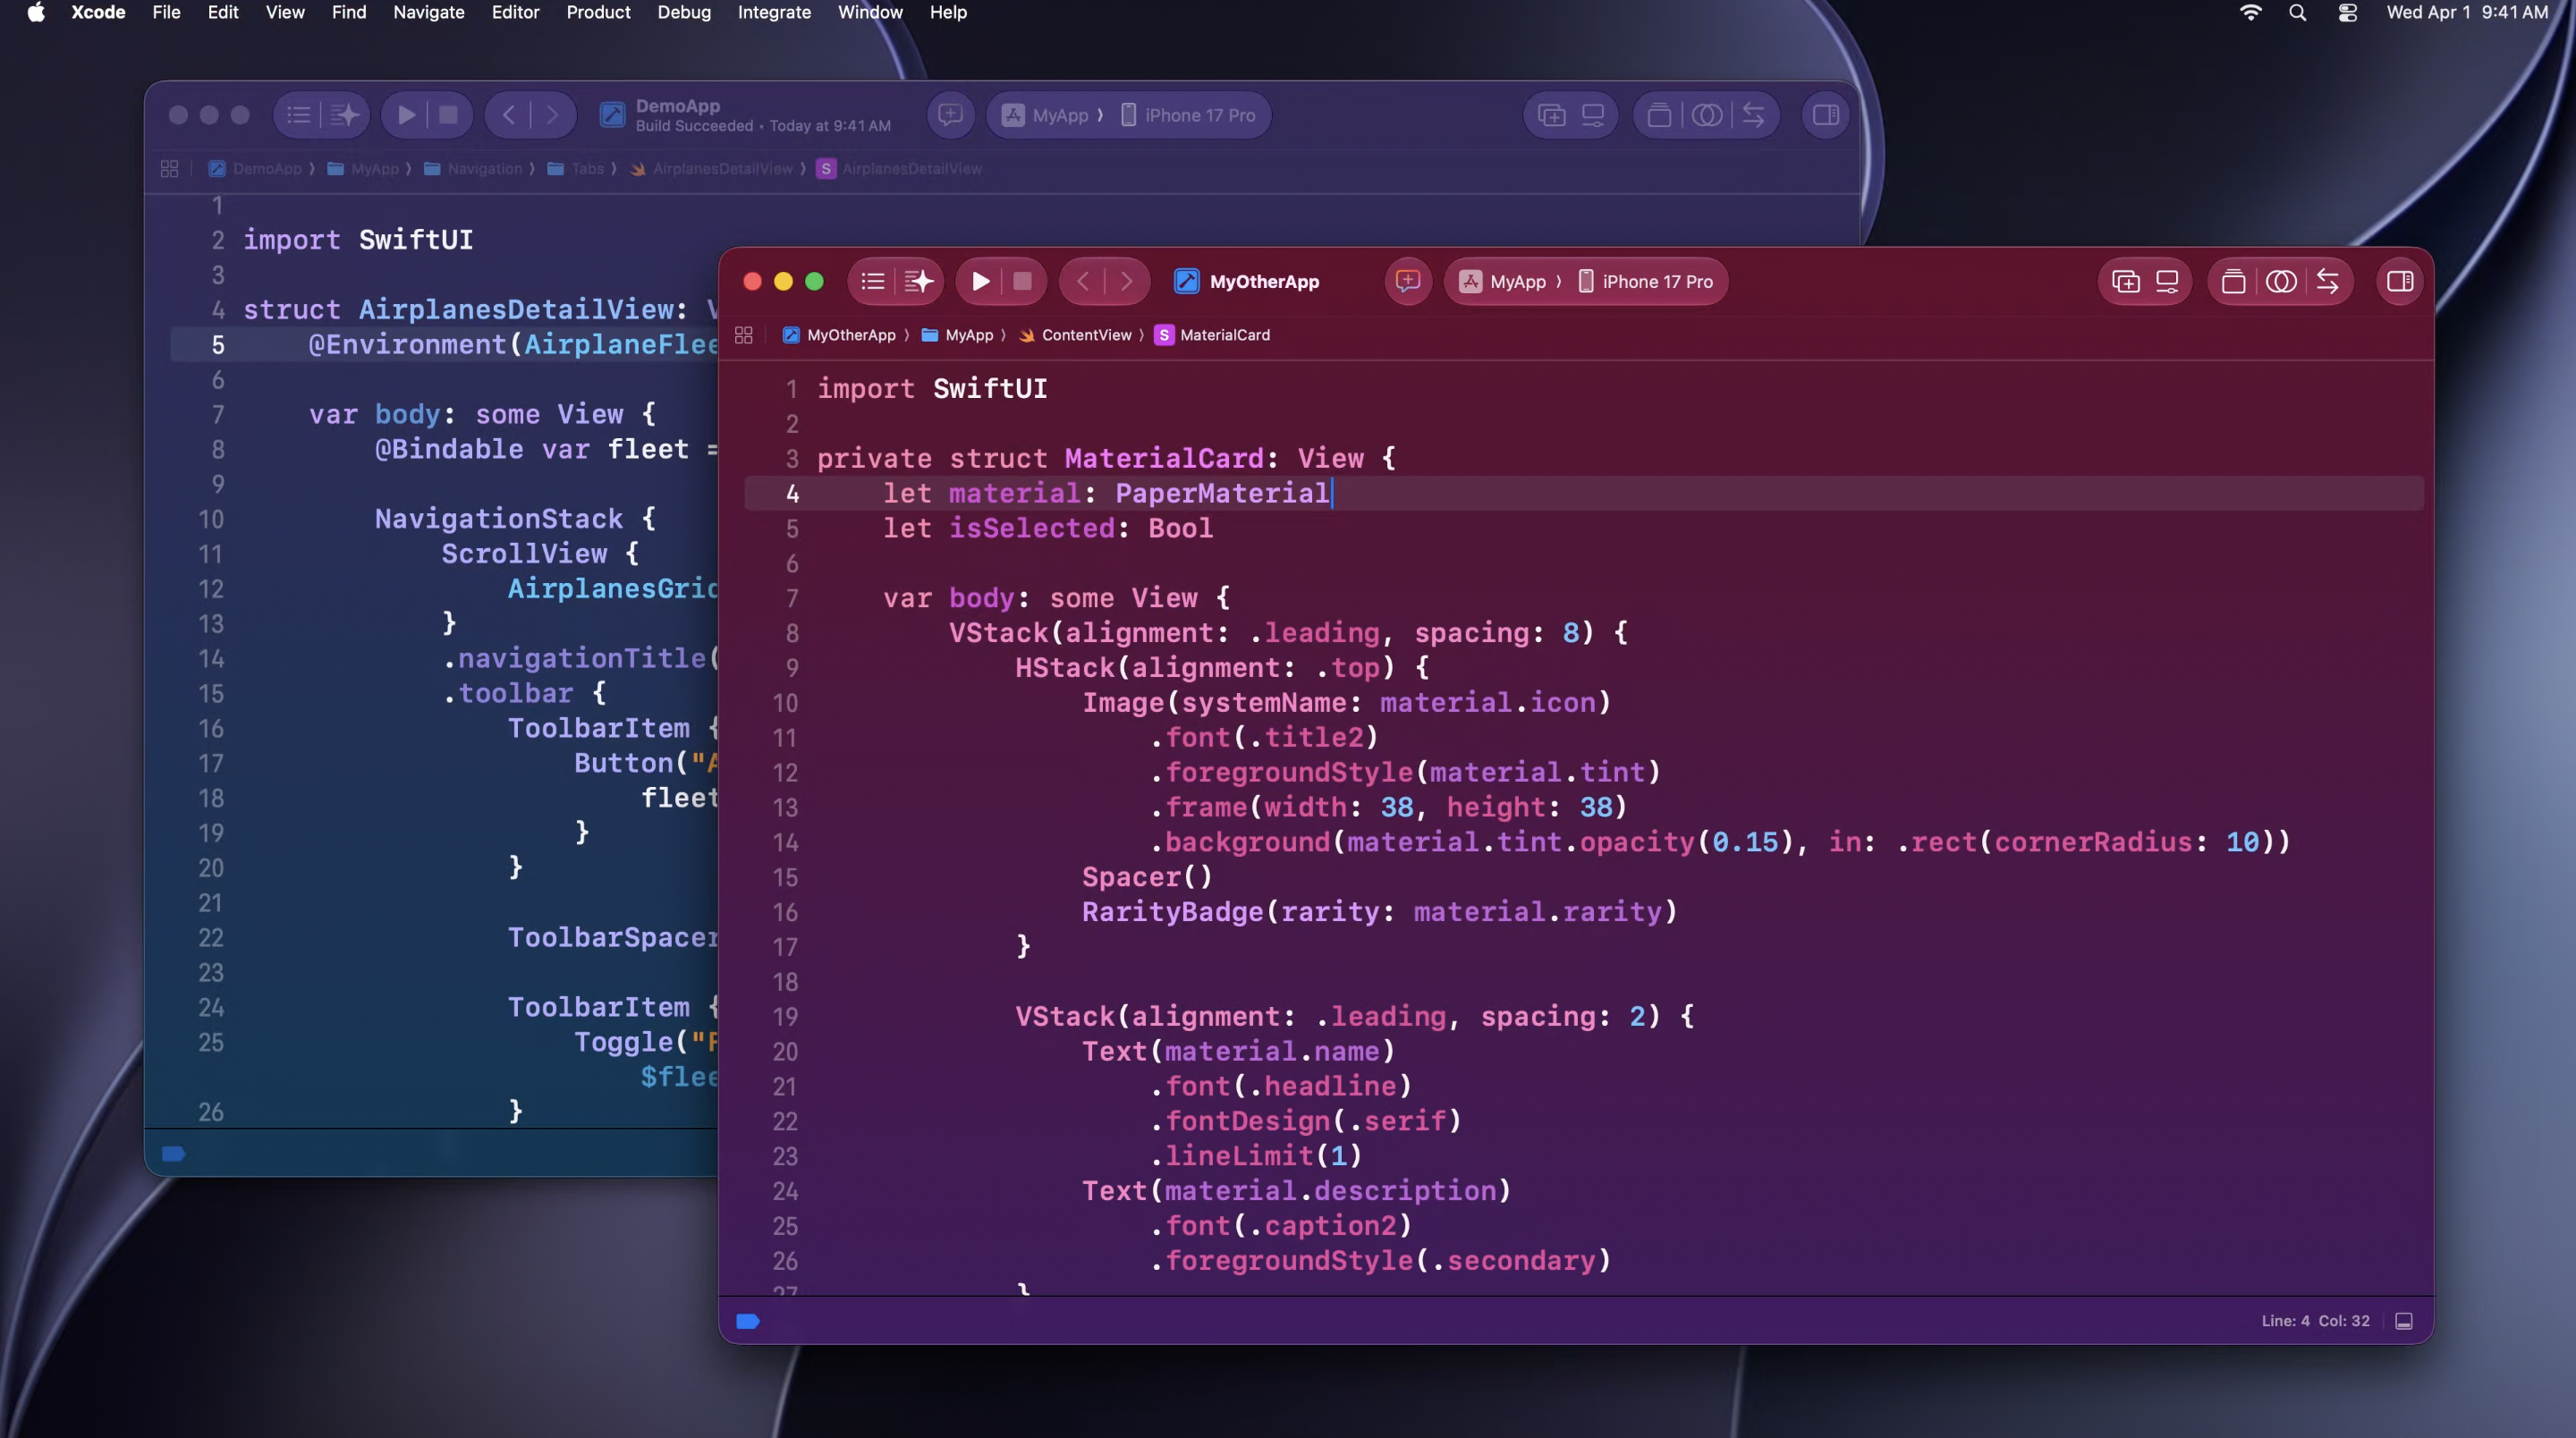The image size is (2576, 1438).
Task: Open Navigation folder in DemoApp jump bar
Action: [x=473, y=169]
